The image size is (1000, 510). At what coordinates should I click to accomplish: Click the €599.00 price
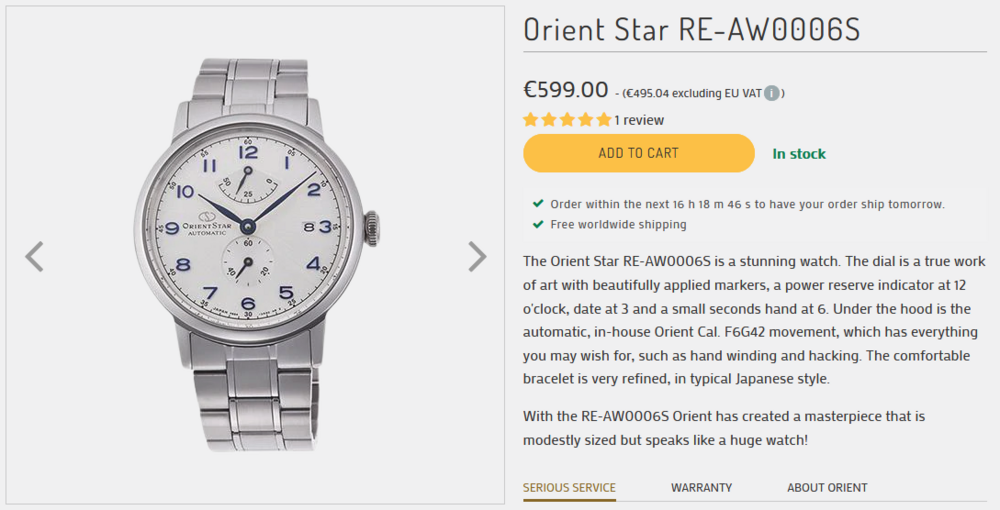pos(565,90)
